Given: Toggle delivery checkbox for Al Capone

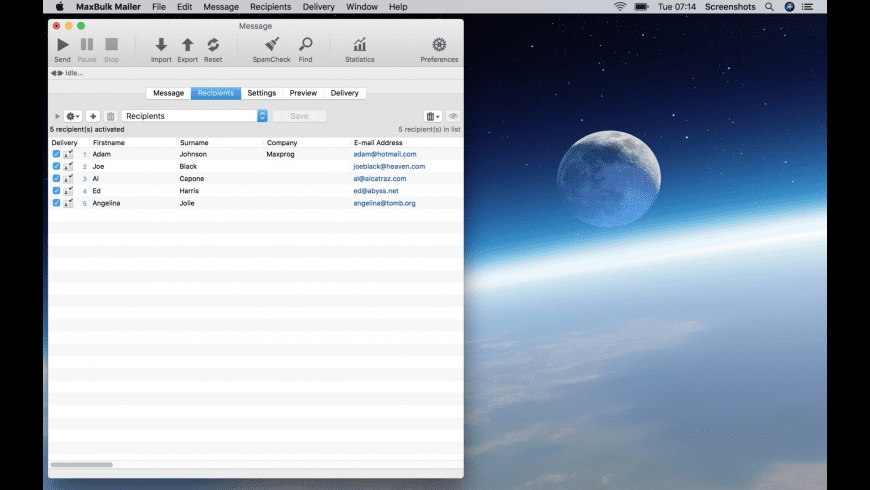Looking at the screenshot, I should point(56,179).
